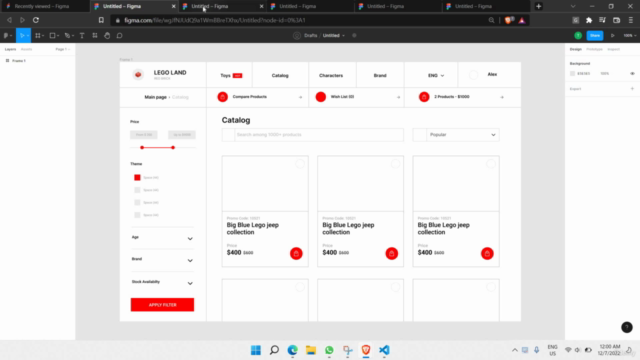Click the zoom magnifier in address bar
Screen dimensions: 640x360
coord(491,20)
